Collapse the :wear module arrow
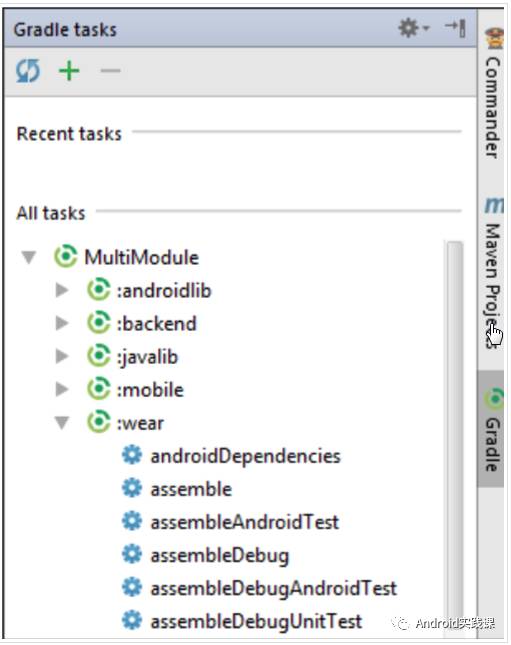The image size is (511, 645). pos(62,422)
